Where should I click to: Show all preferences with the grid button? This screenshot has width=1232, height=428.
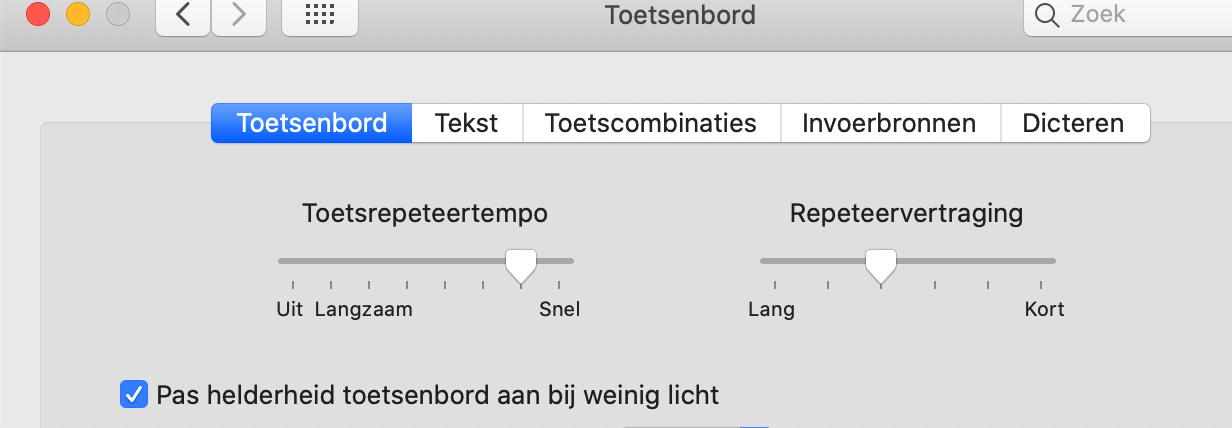(x=320, y=16)
